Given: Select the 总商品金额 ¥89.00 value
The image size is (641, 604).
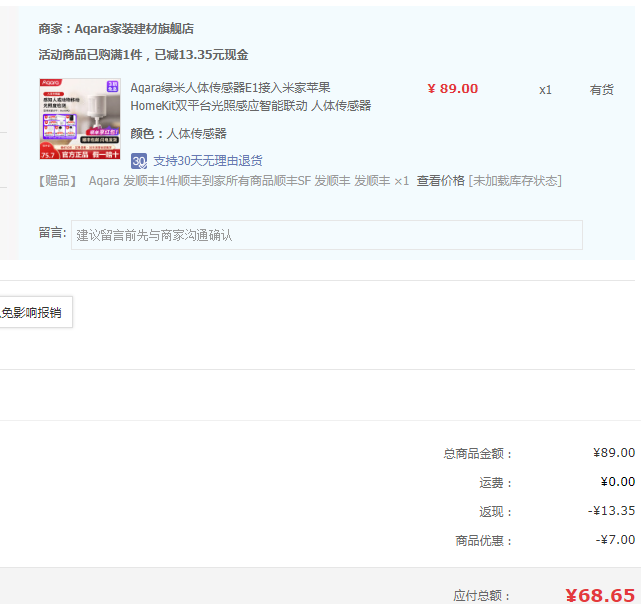Looking at the screenshot, I should 614,453.
